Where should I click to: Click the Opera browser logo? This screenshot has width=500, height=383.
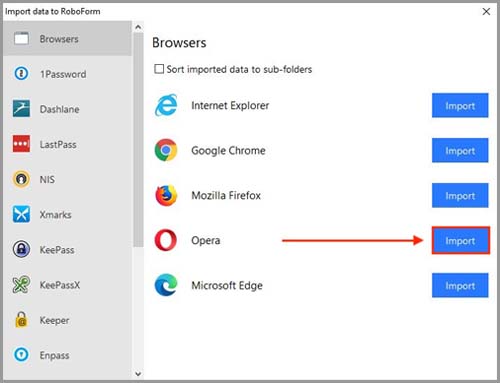166,240
